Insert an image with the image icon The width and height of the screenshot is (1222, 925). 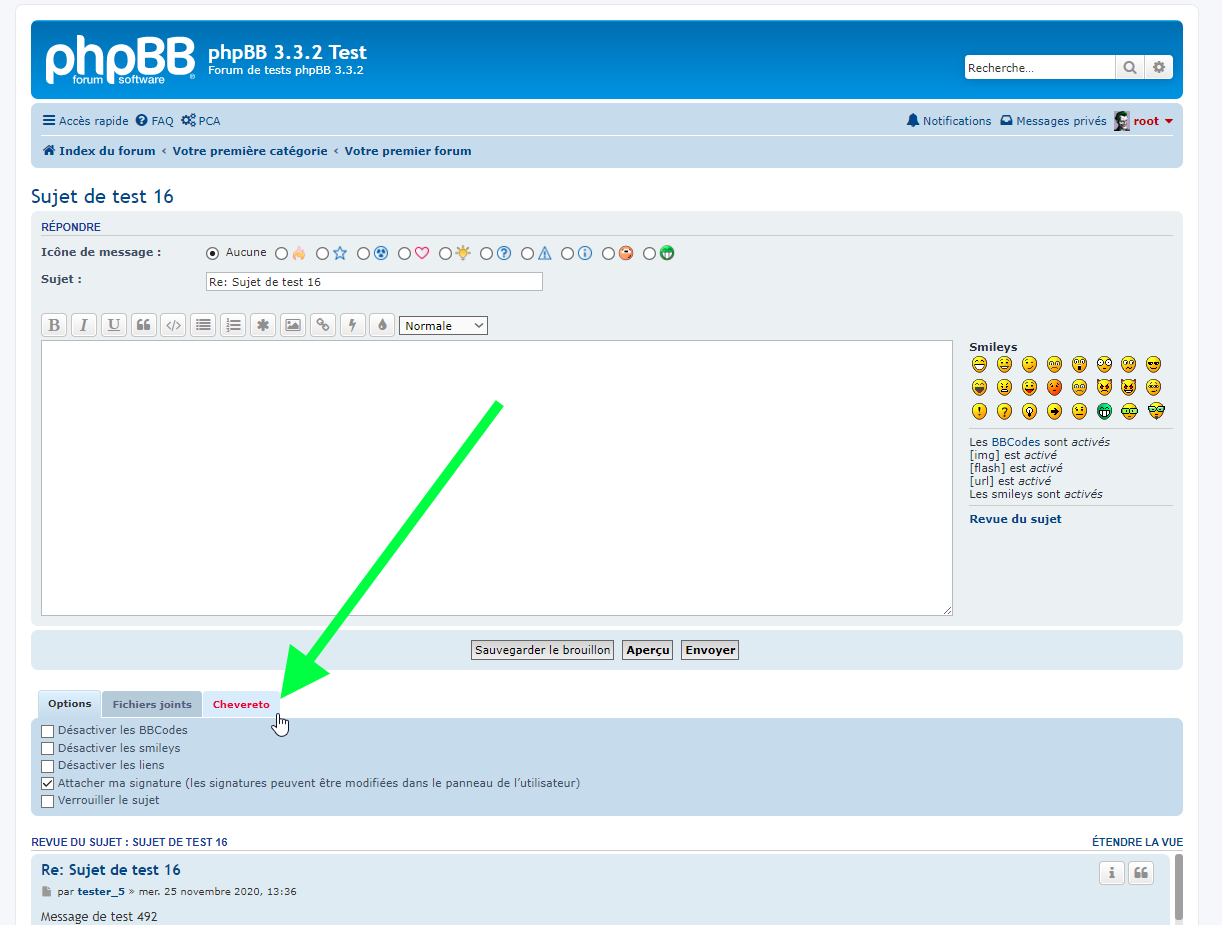click(x=292, y=325)
